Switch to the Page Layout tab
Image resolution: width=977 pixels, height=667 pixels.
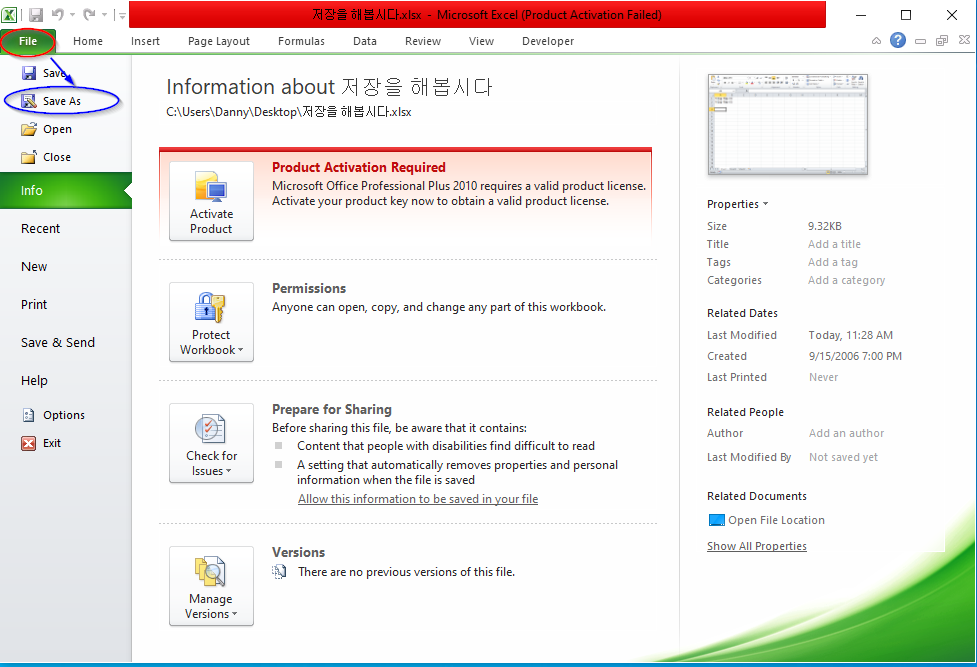219,41
